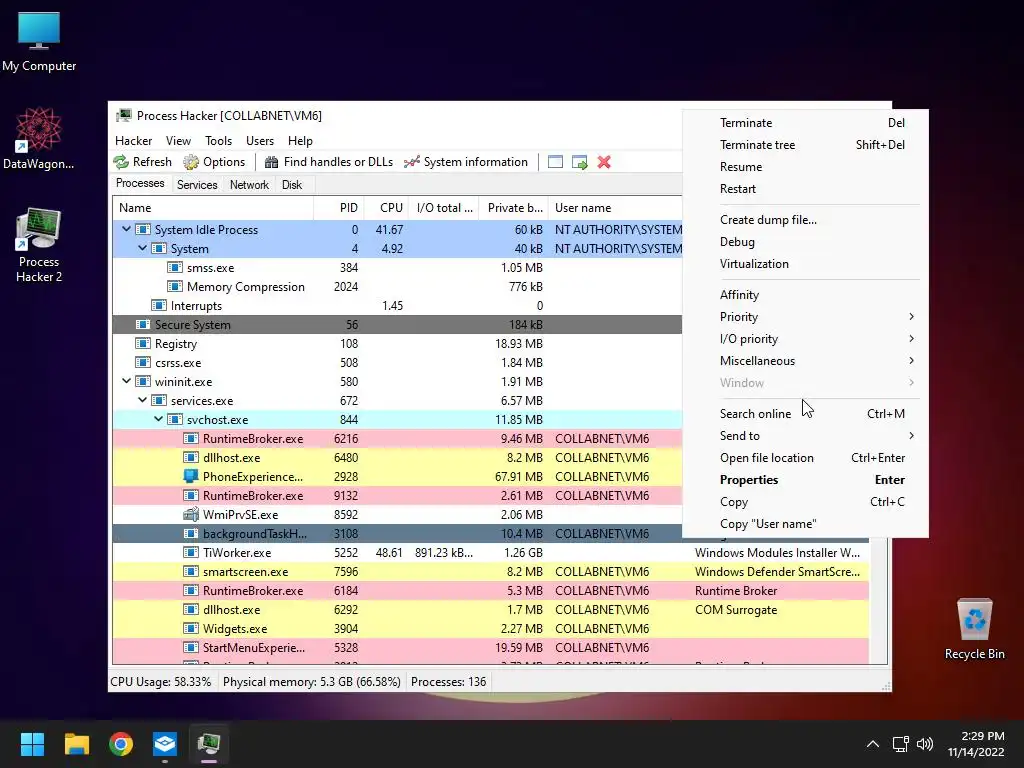Collapse the svchost.exe tree node
Screen dimensions: 1024x768
[159, 419]
